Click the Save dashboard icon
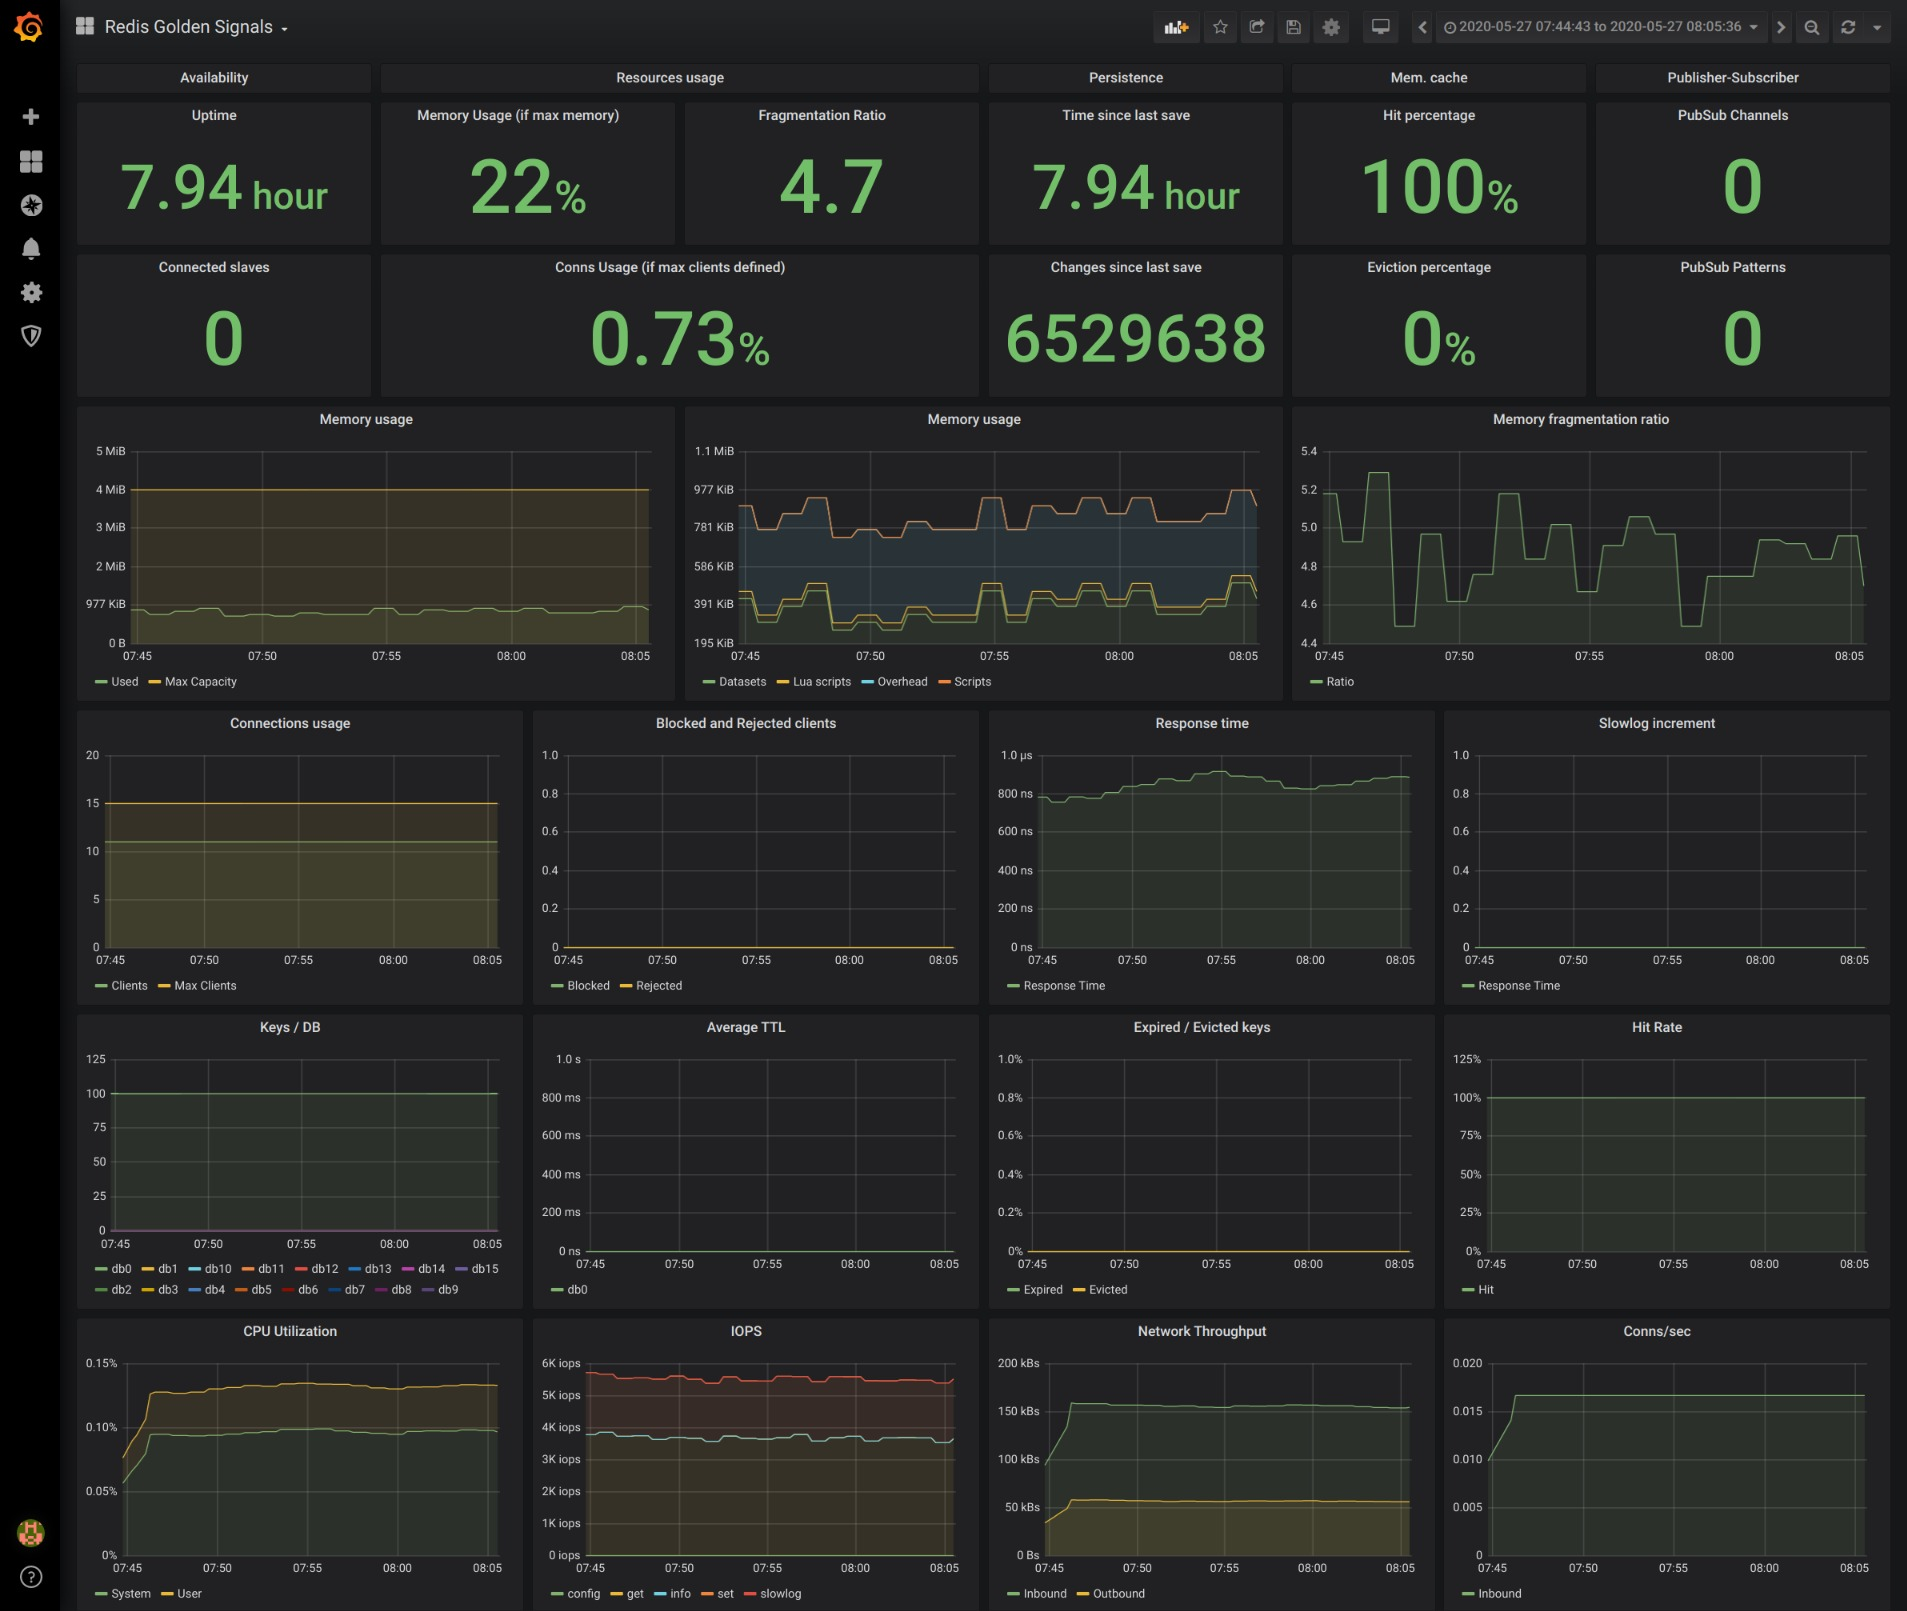This screenshot has width=1907, height=1611. [x=1294, y=27]
